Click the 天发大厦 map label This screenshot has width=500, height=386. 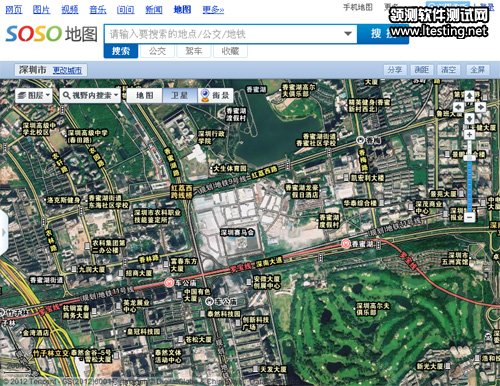point(273,369)
